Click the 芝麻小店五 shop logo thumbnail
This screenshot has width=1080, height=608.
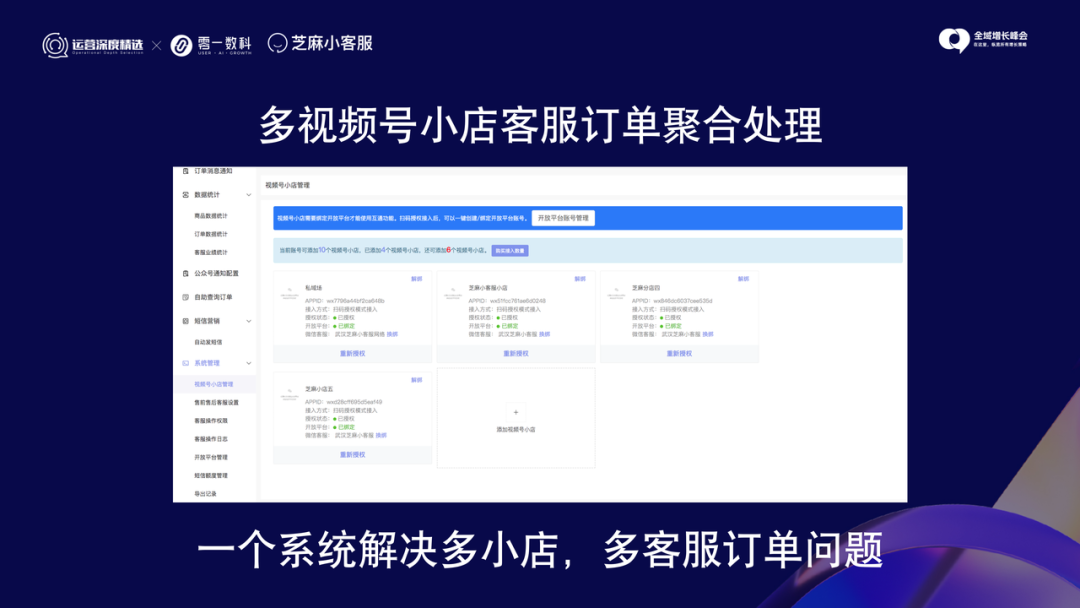pos(290,395)
